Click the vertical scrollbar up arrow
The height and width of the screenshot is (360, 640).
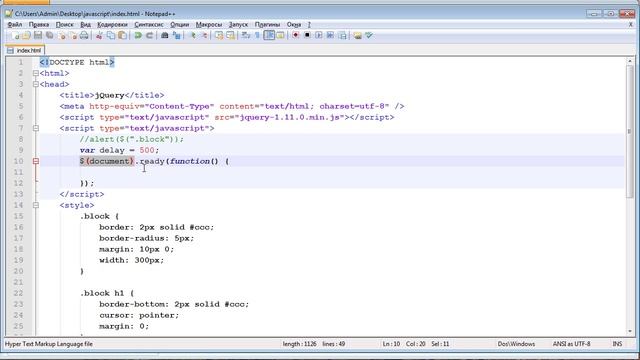pyautogui.click(x=630, y=61)
